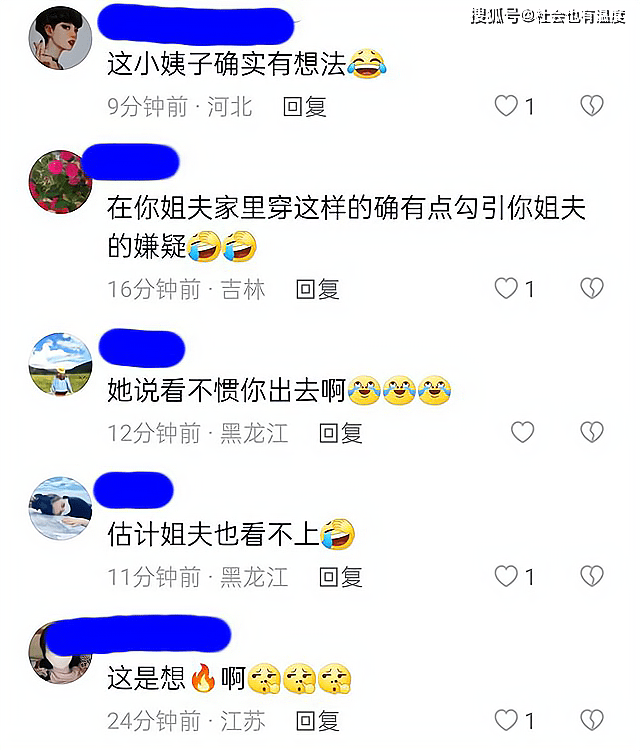This screenshot has width=640, height=753.
Task: Reply to the Jilin comment via 回复
Action: tap(317, 289)
